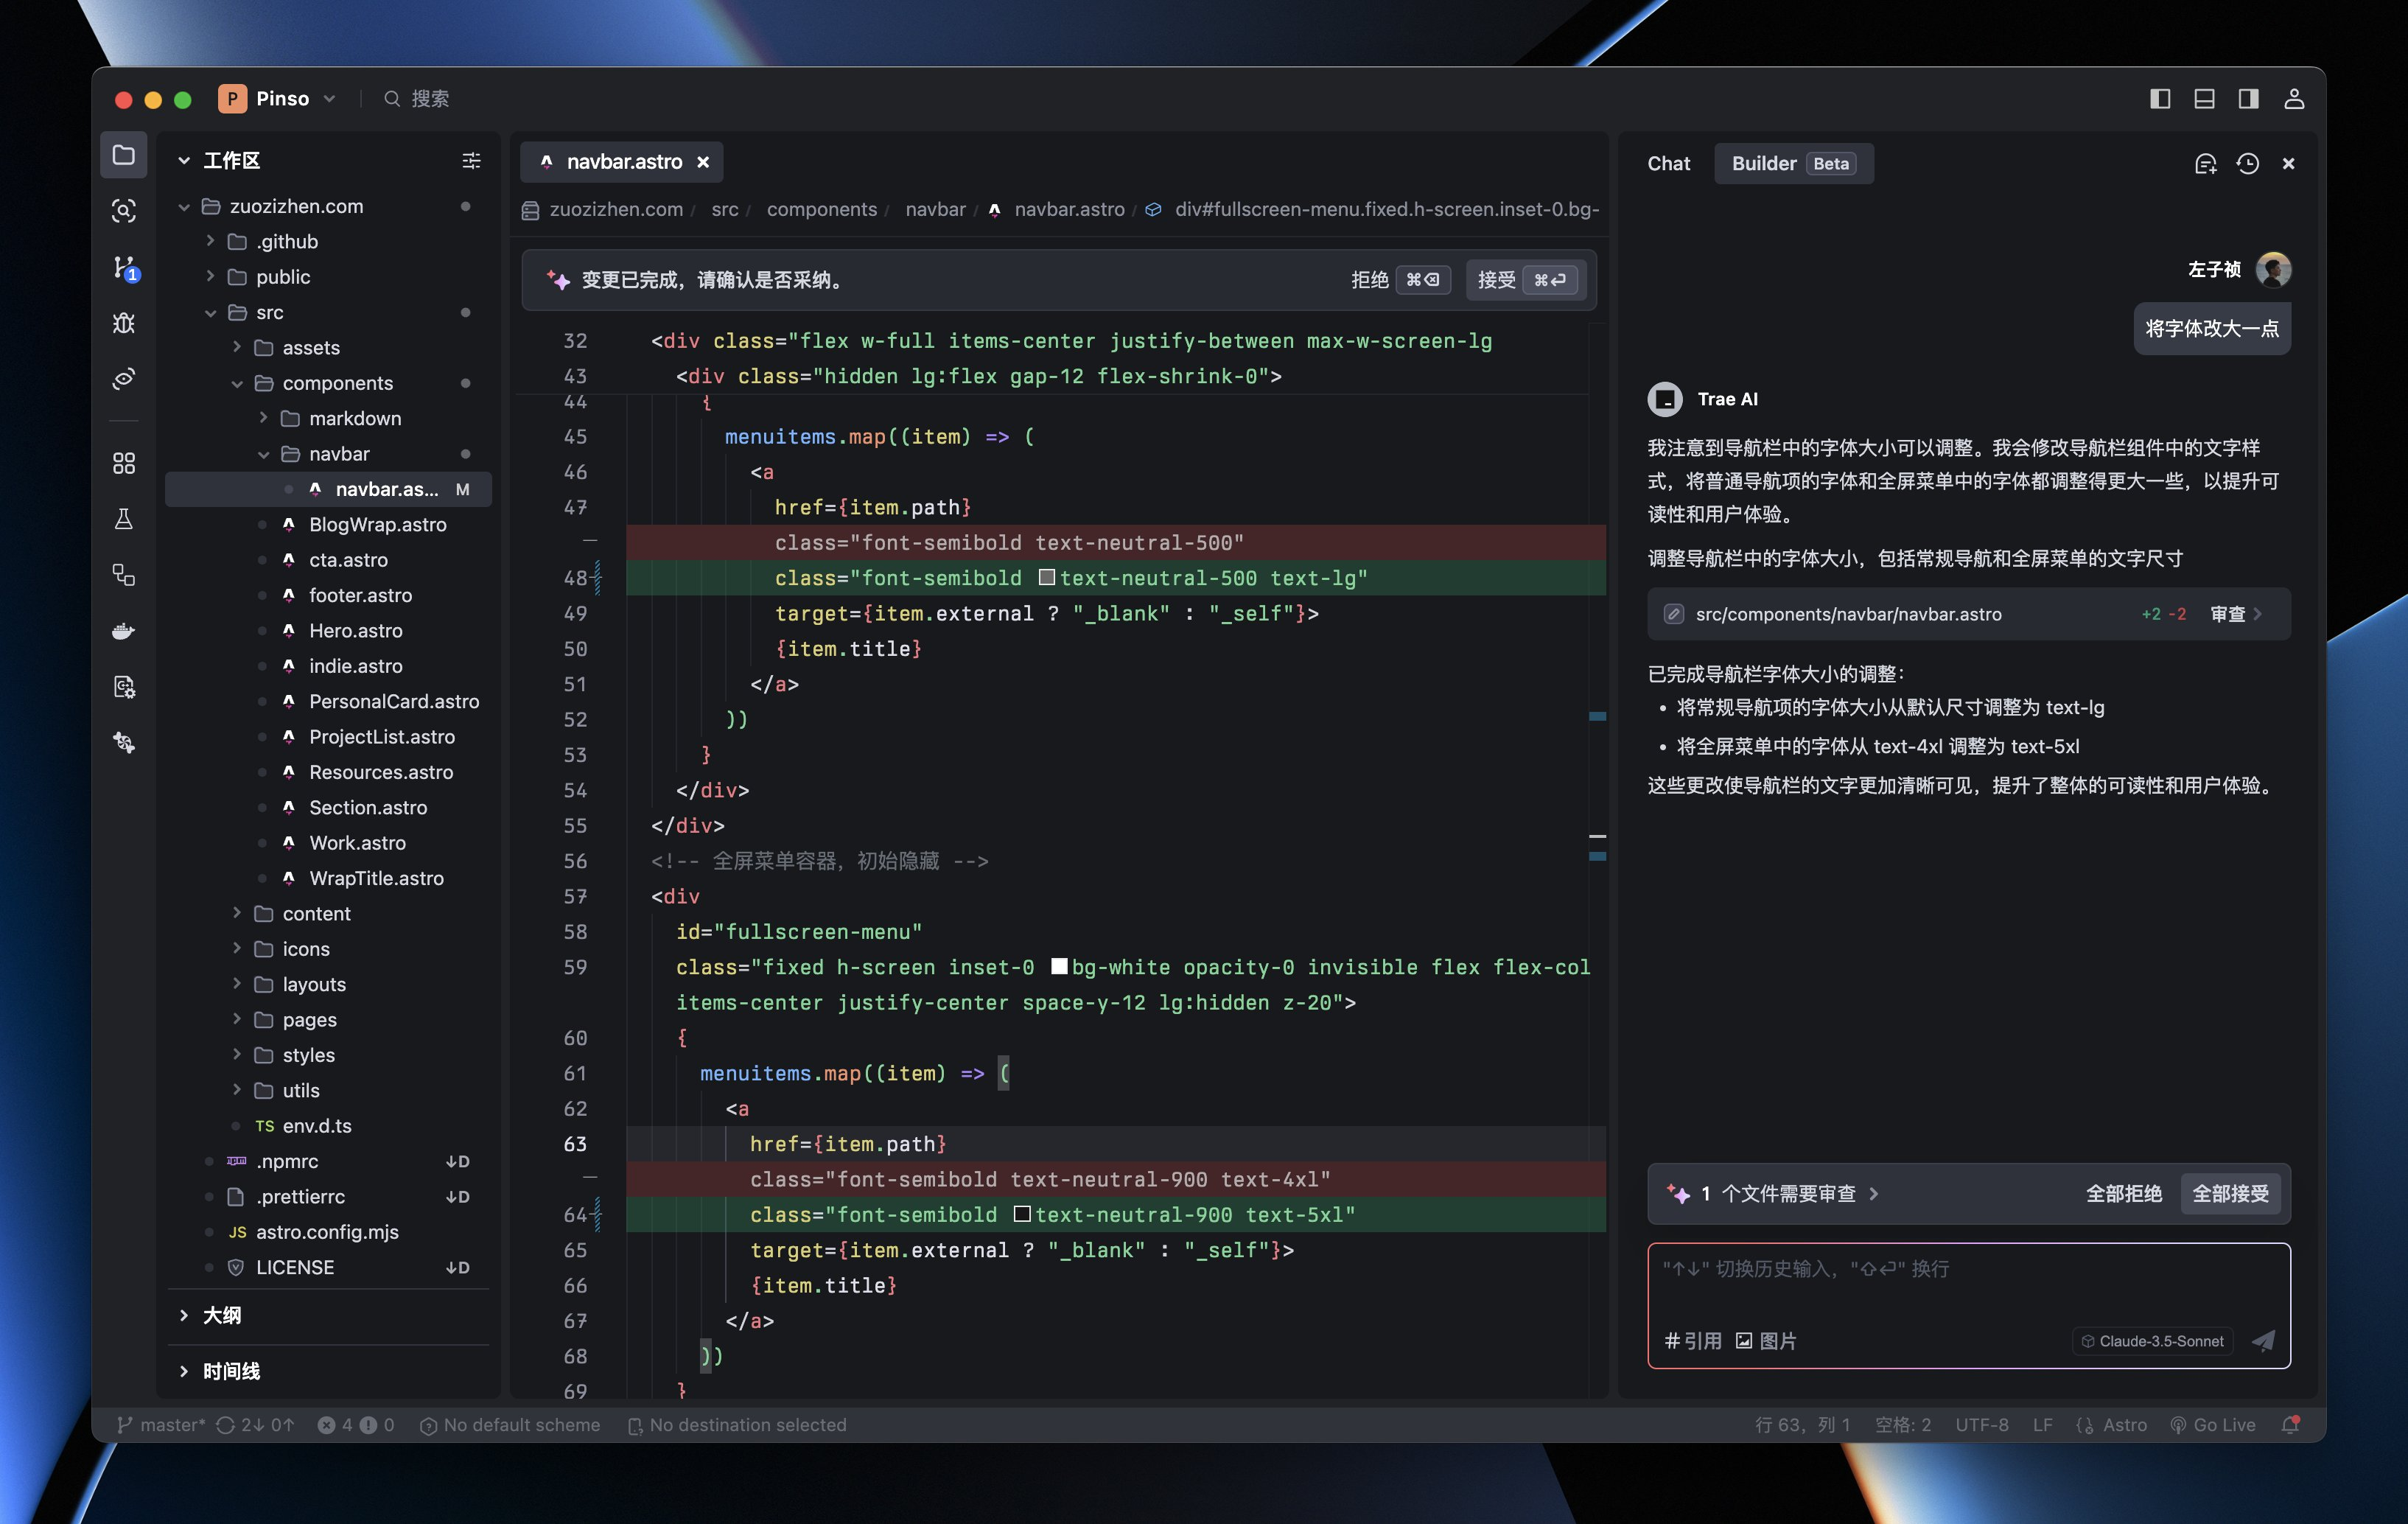Focus the chat message input field
The width and height of the screenshot is (2408, 1524).
point(1968,1285)
